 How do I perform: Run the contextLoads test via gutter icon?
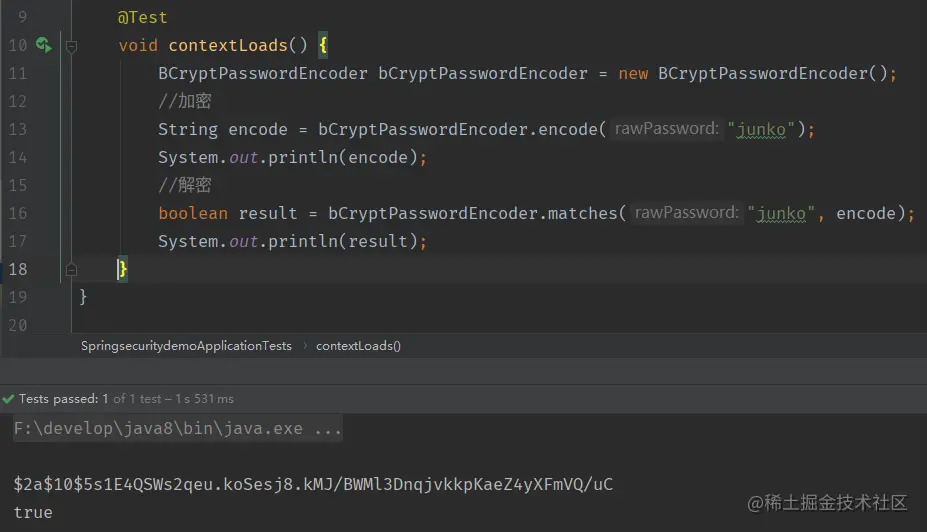[x=44, y=45]
